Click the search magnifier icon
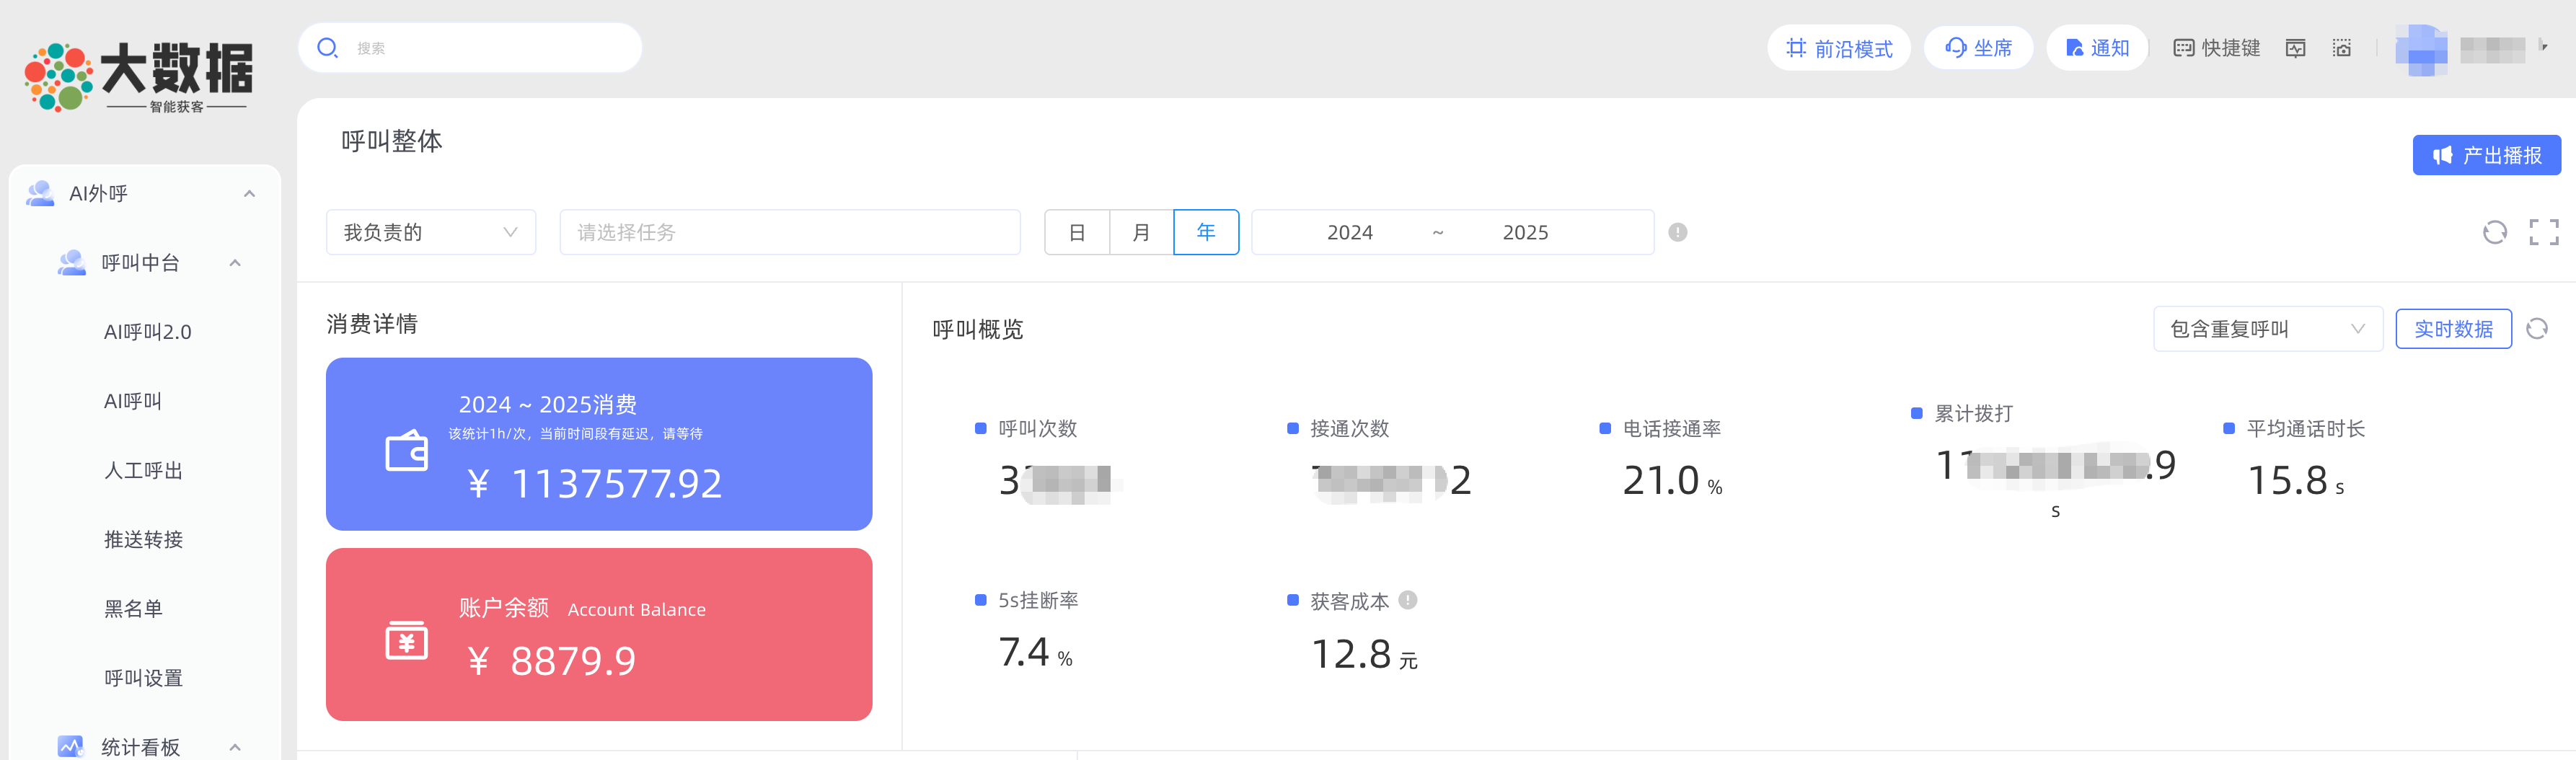This screenshot has height=760, width=2576. [327, 48]
